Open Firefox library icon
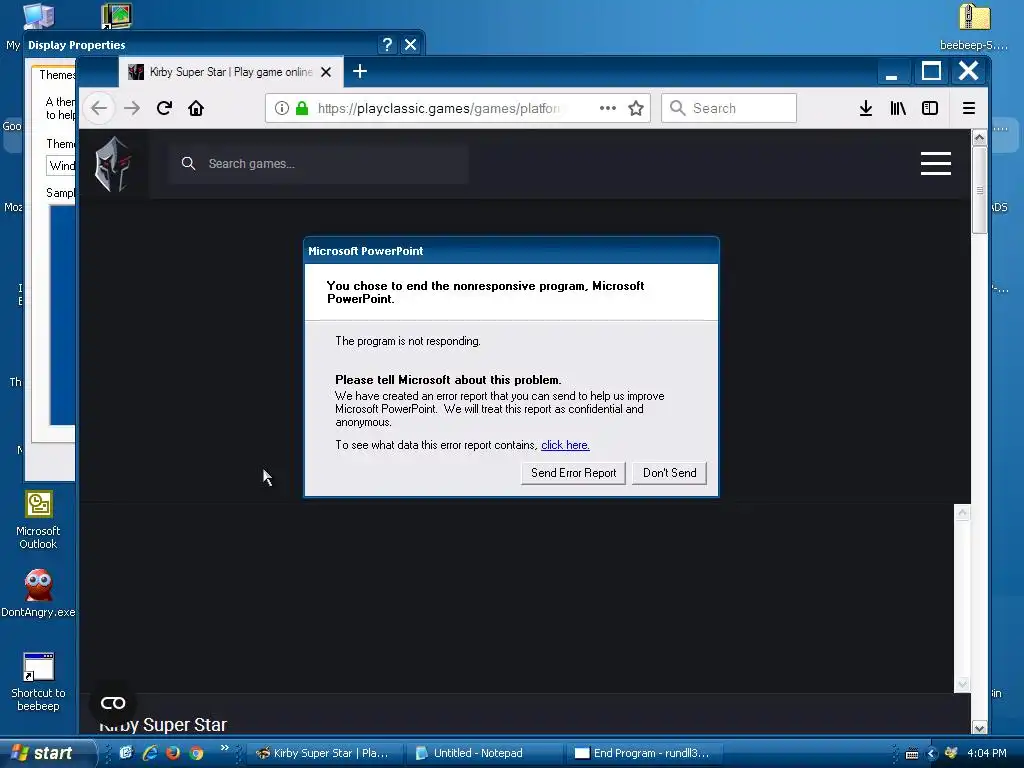The width and height of the screenshot is (1024, 768). coord(898,108)
